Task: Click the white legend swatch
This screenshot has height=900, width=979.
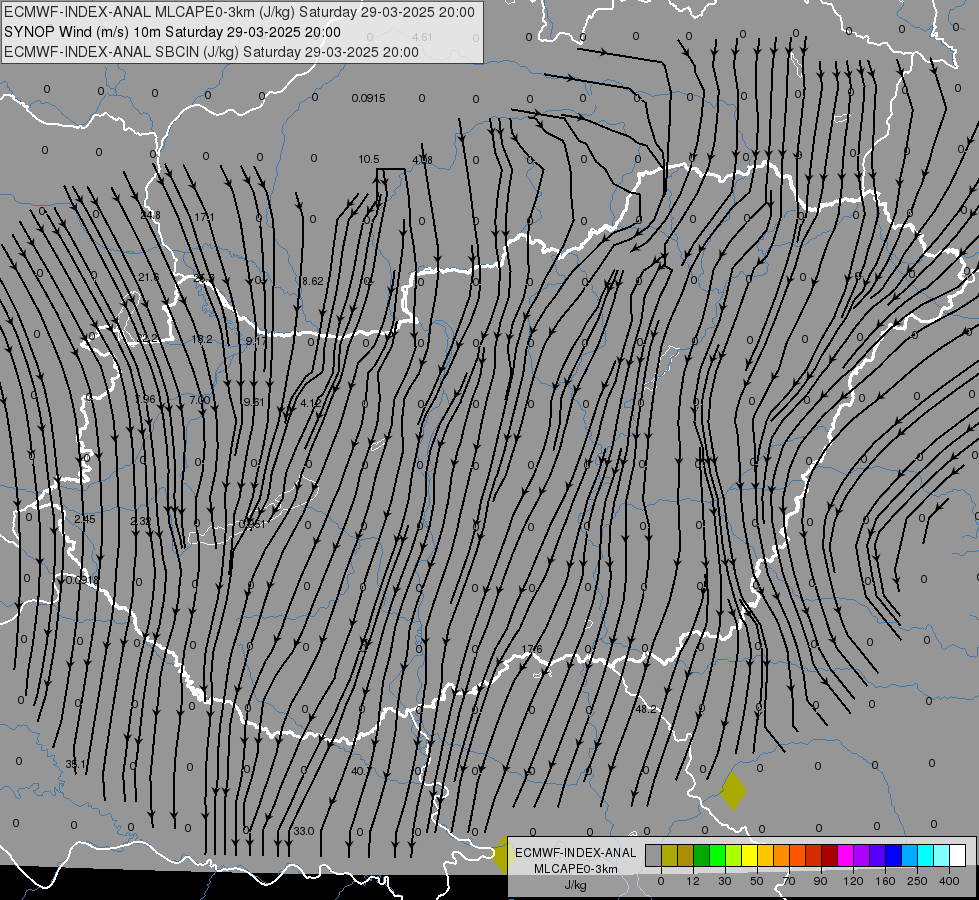Action: 957,855
